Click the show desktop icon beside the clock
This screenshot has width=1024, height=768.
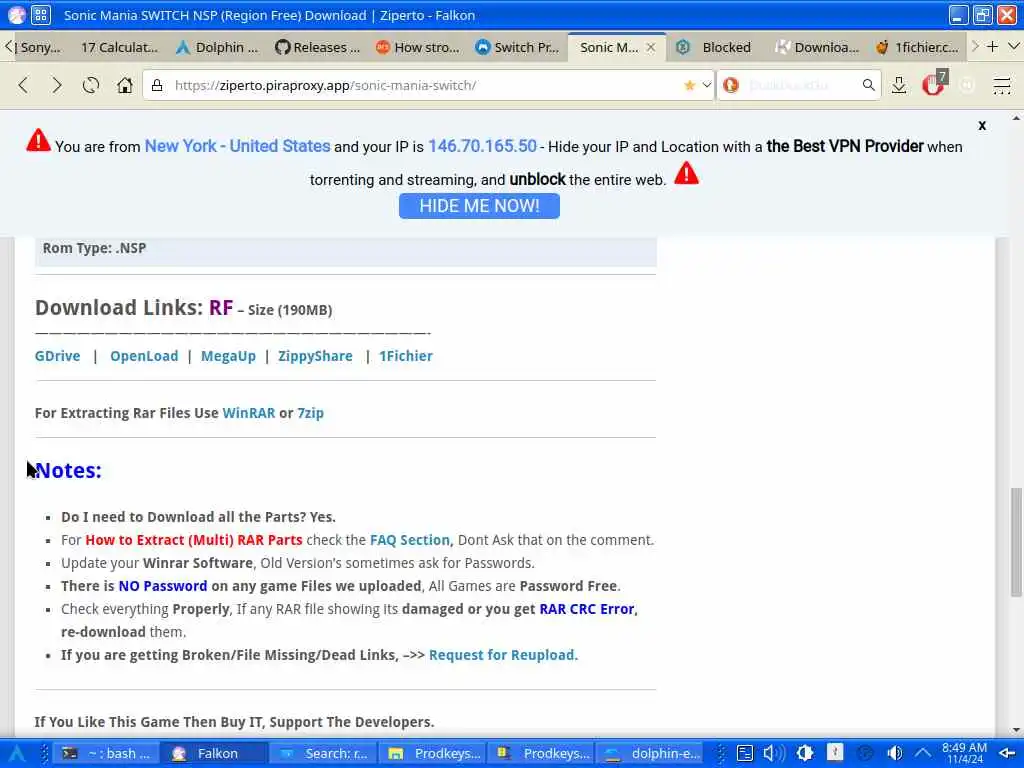(x=1007, y=754)
